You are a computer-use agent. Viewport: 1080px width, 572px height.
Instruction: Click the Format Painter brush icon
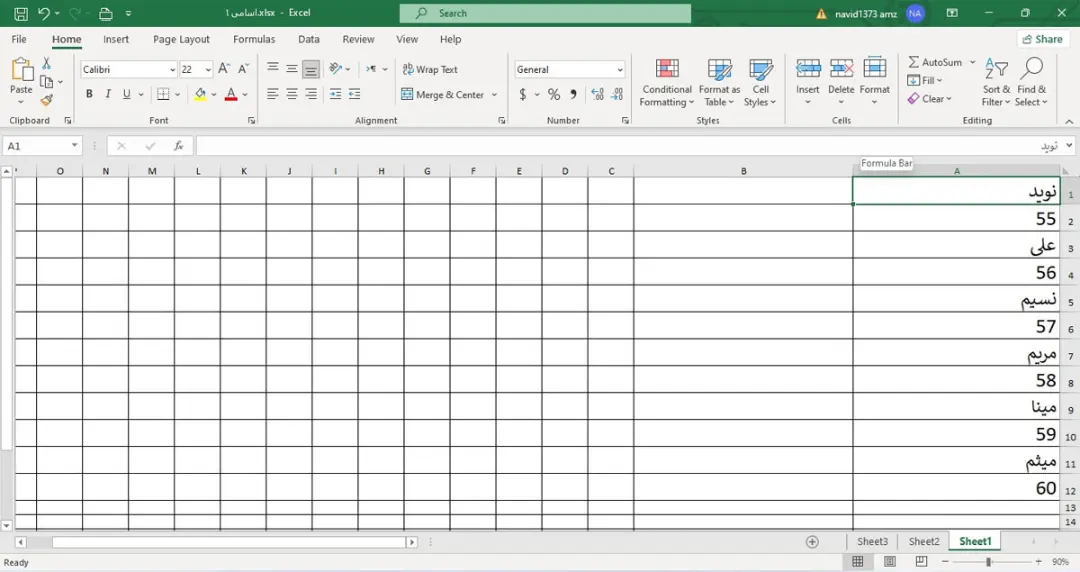[x=46, y=101]
